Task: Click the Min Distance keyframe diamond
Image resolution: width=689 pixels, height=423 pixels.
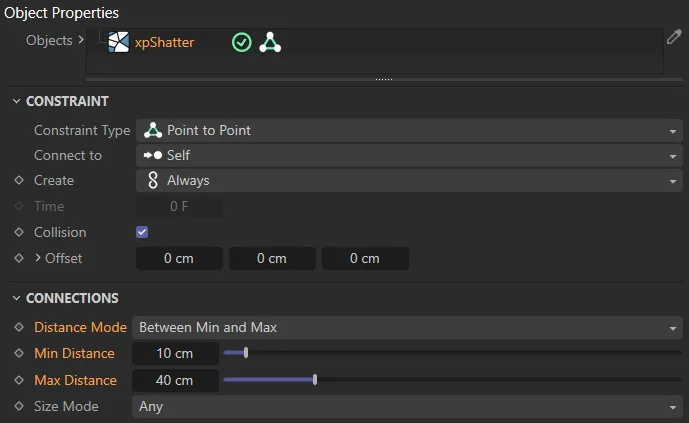Action: [19, 354]
